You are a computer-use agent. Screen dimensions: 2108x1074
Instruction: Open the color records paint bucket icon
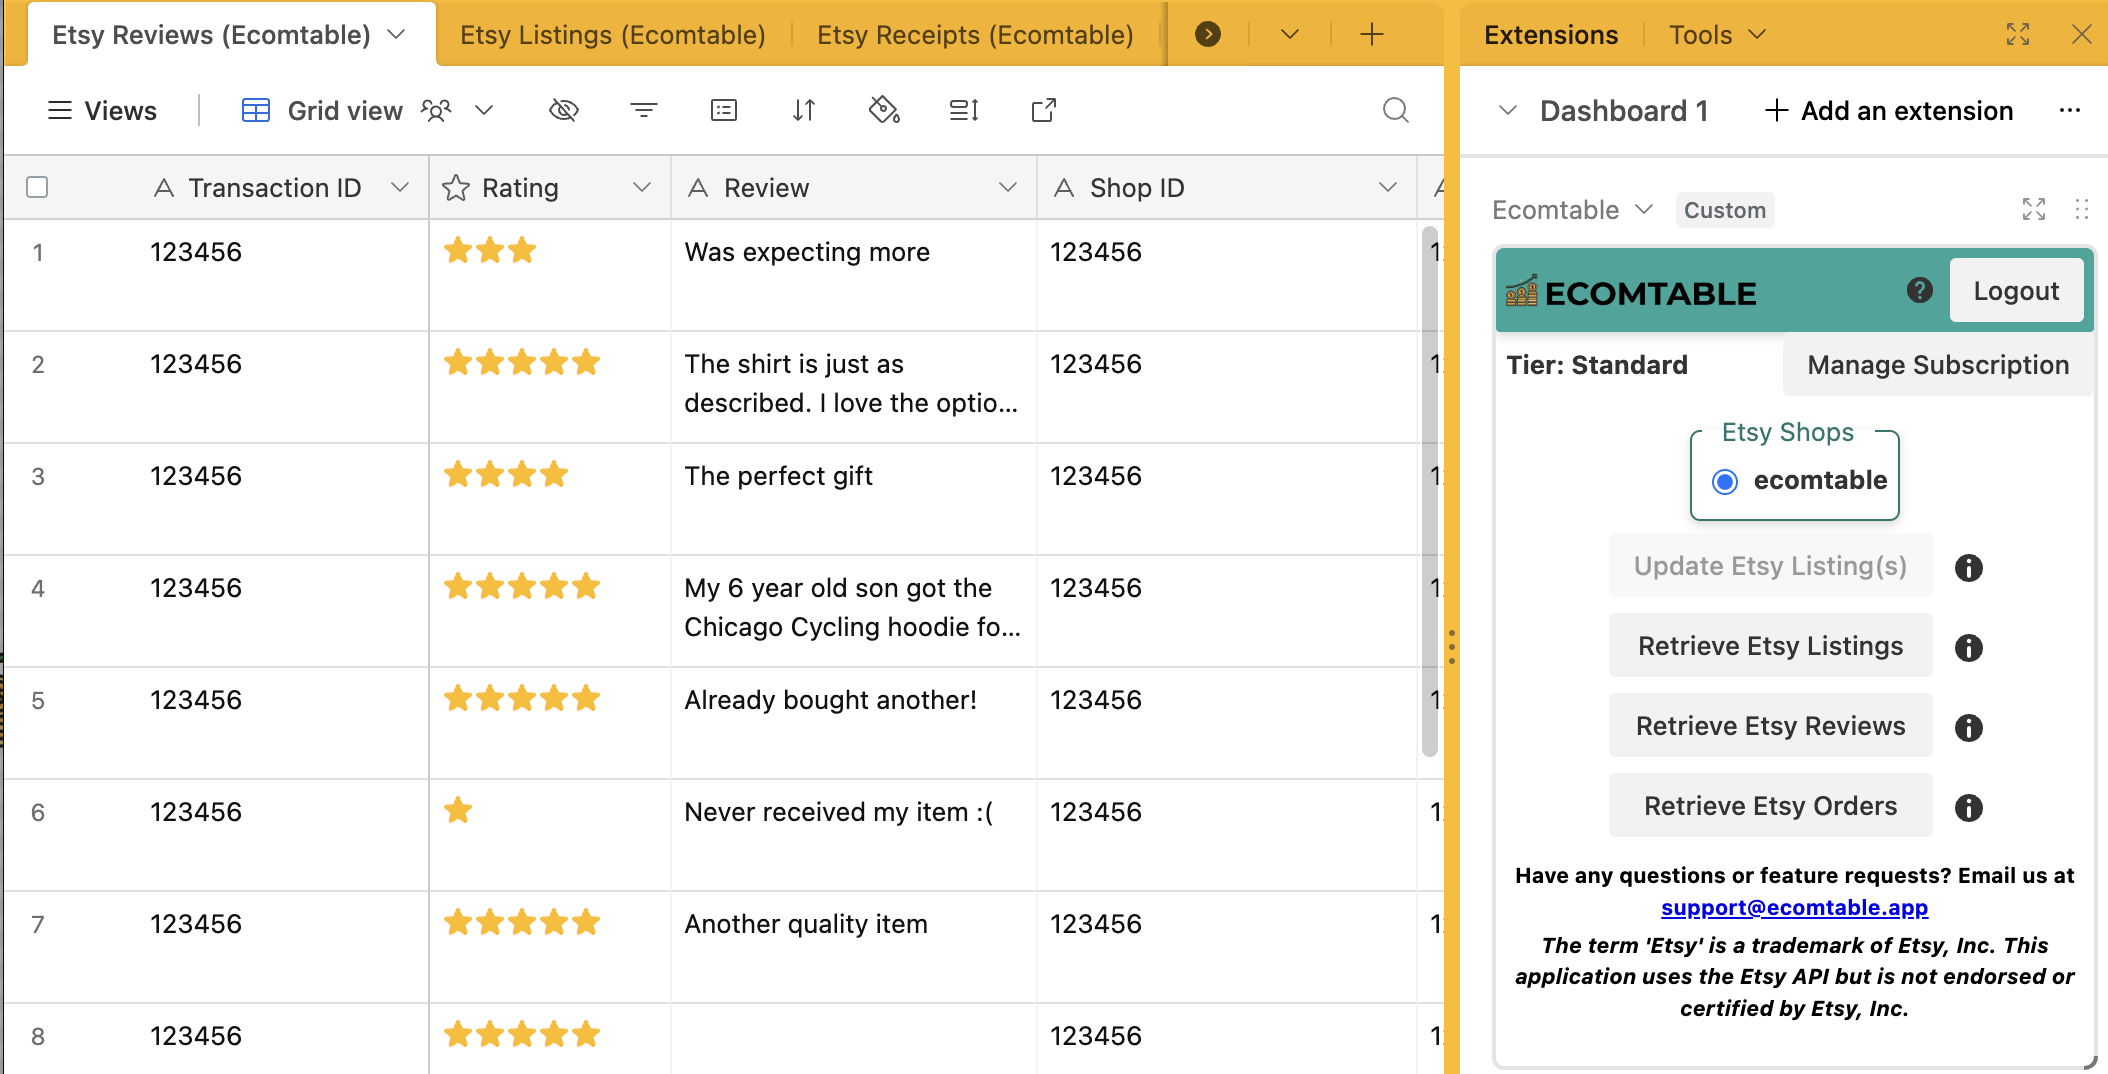point(884,110)
